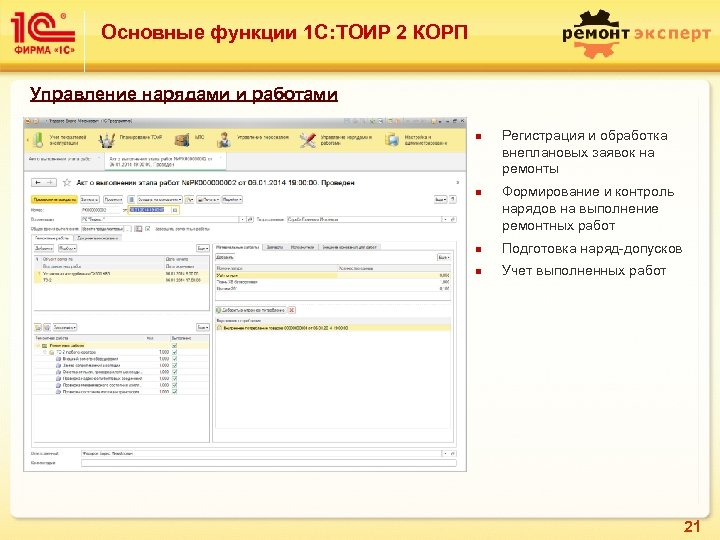Screen dimensions: 720x540
Task: Open the Создать на основании dropdown
Action: 160,200
